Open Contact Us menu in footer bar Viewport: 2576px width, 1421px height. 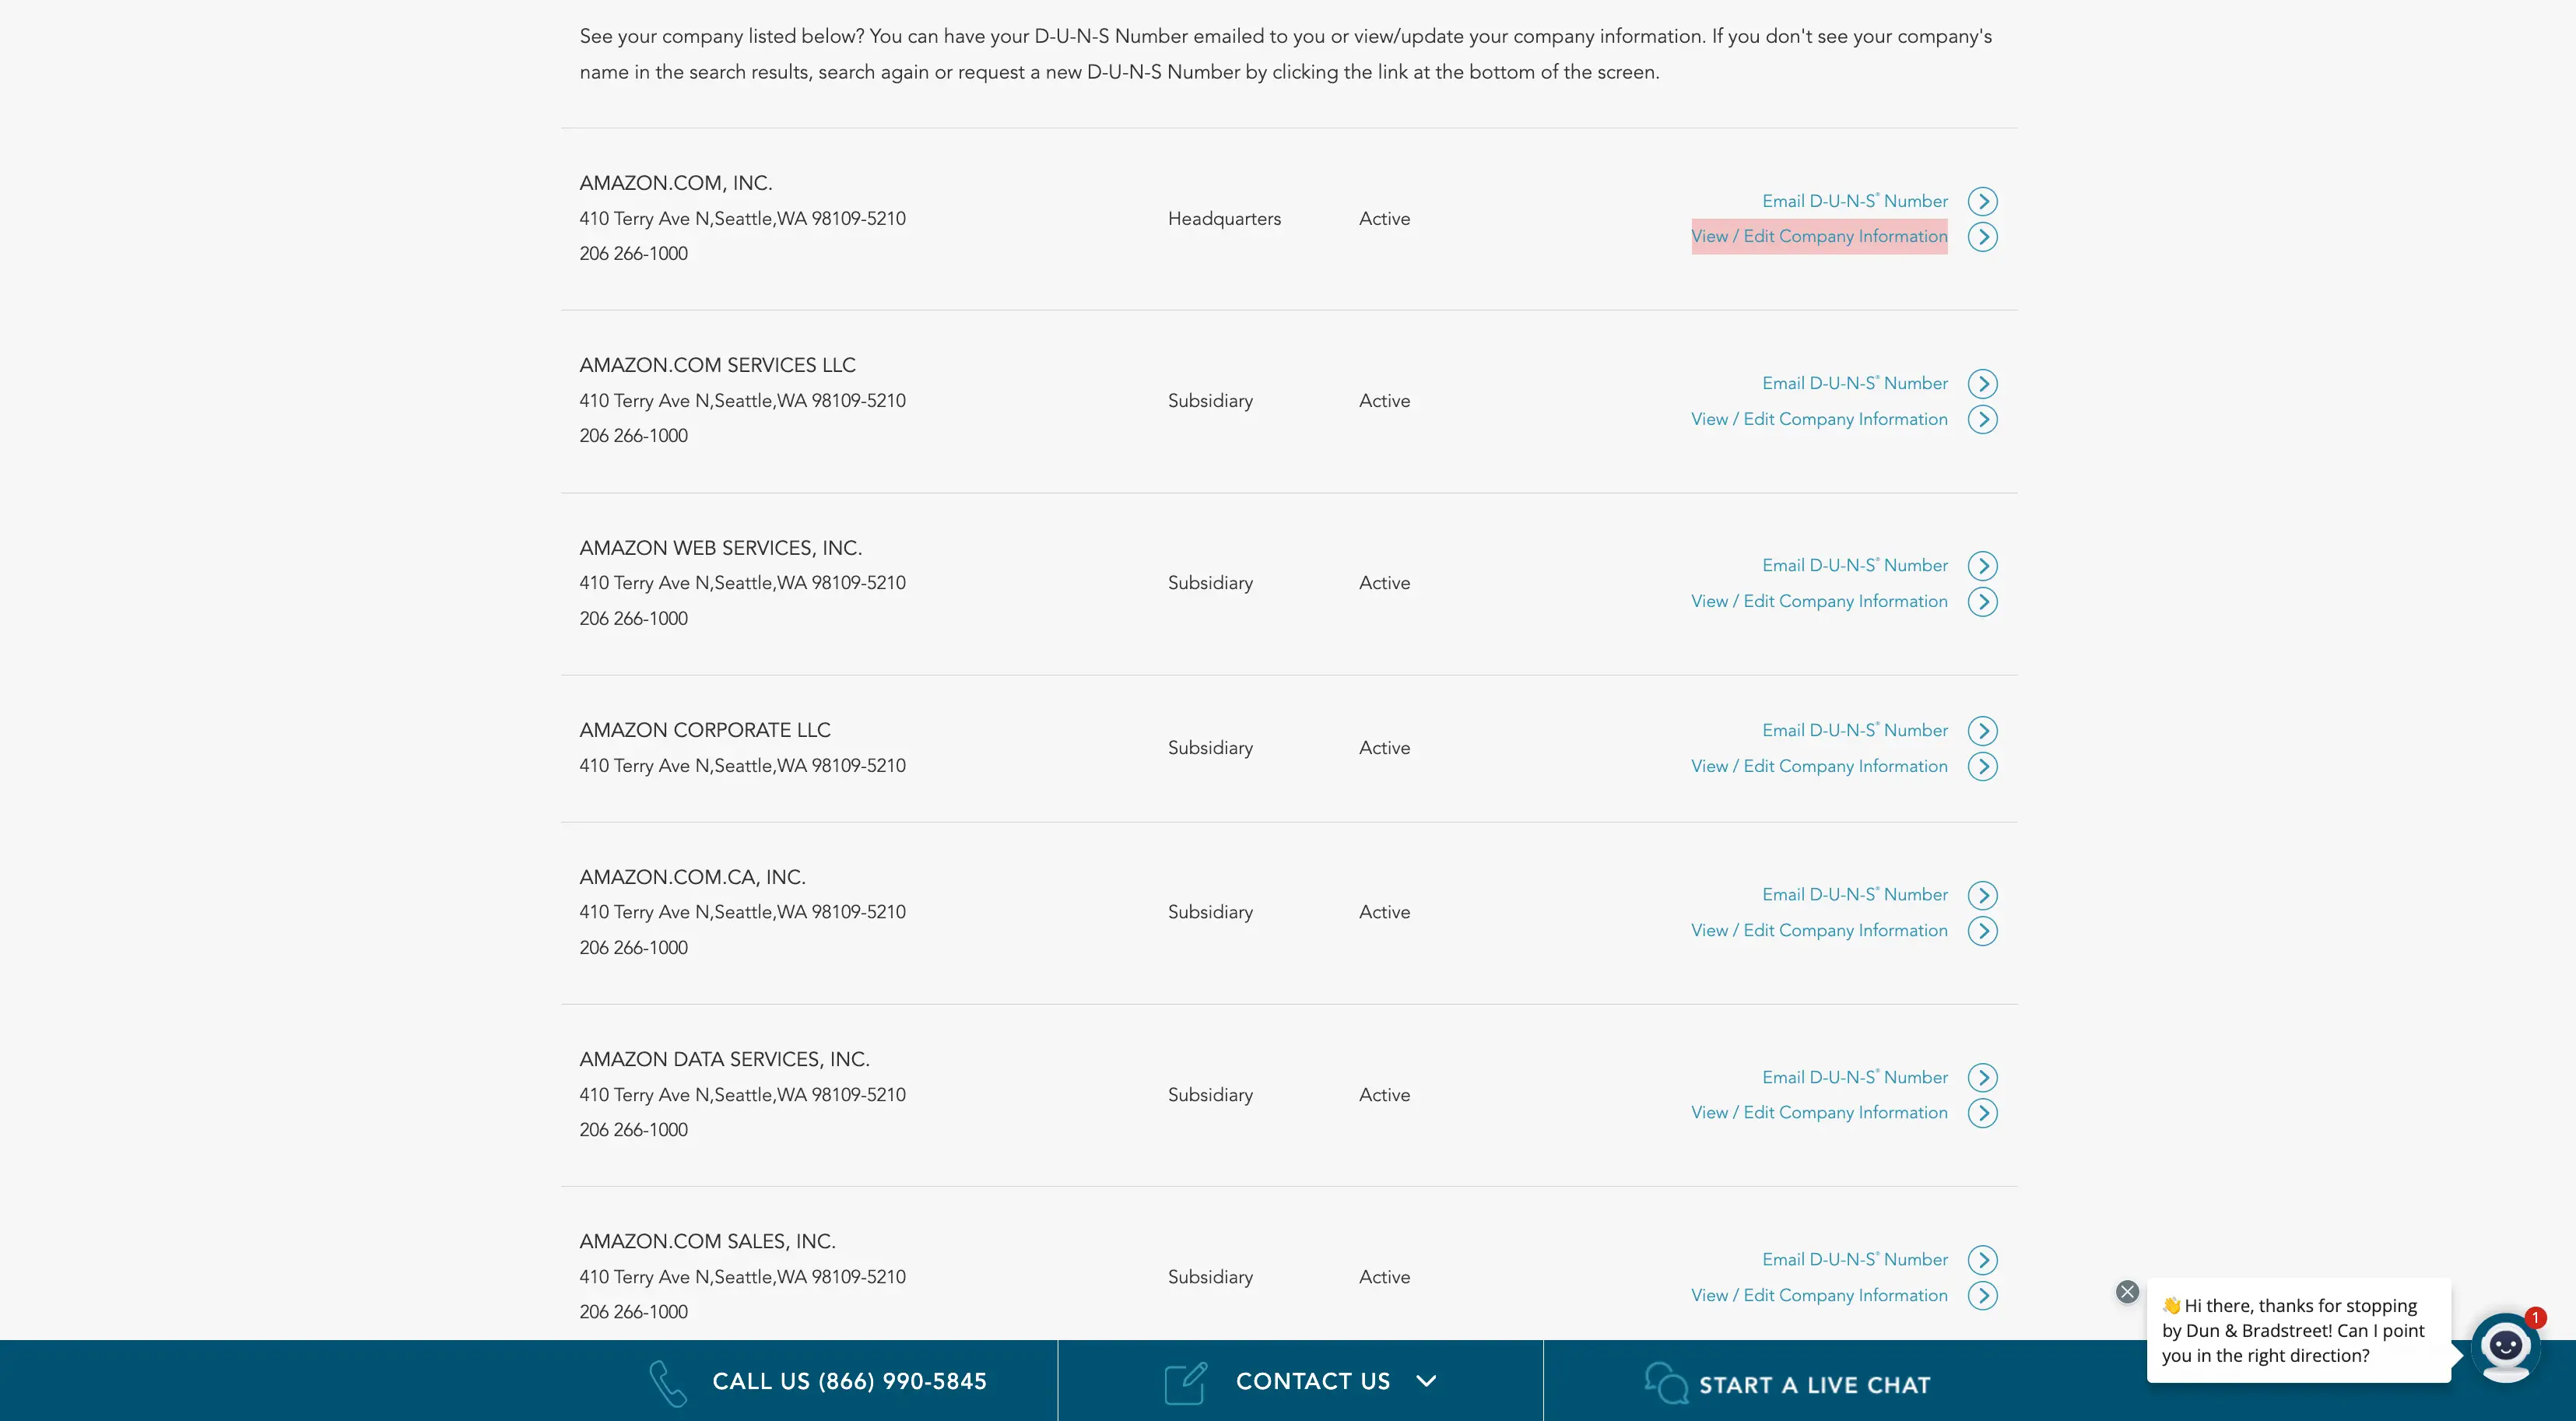(x=1312, y=1381)
